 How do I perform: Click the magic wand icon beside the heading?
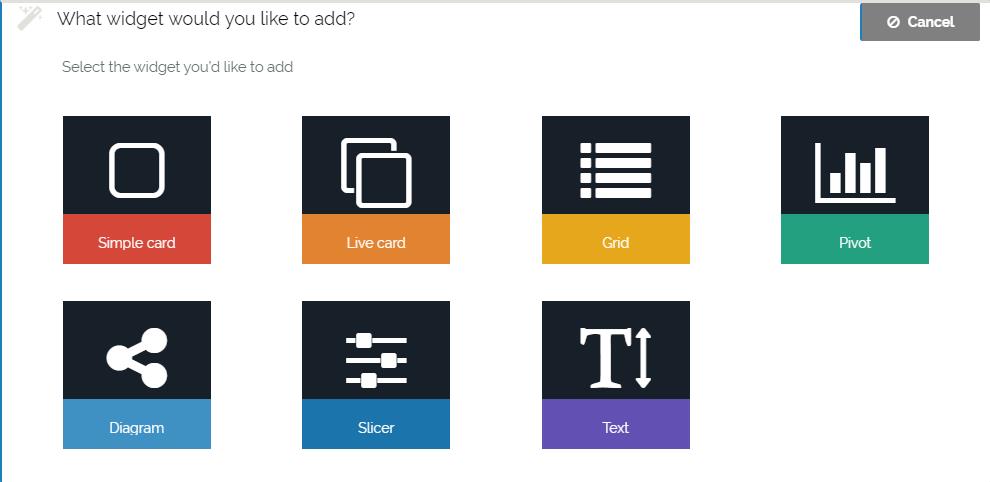30,18
